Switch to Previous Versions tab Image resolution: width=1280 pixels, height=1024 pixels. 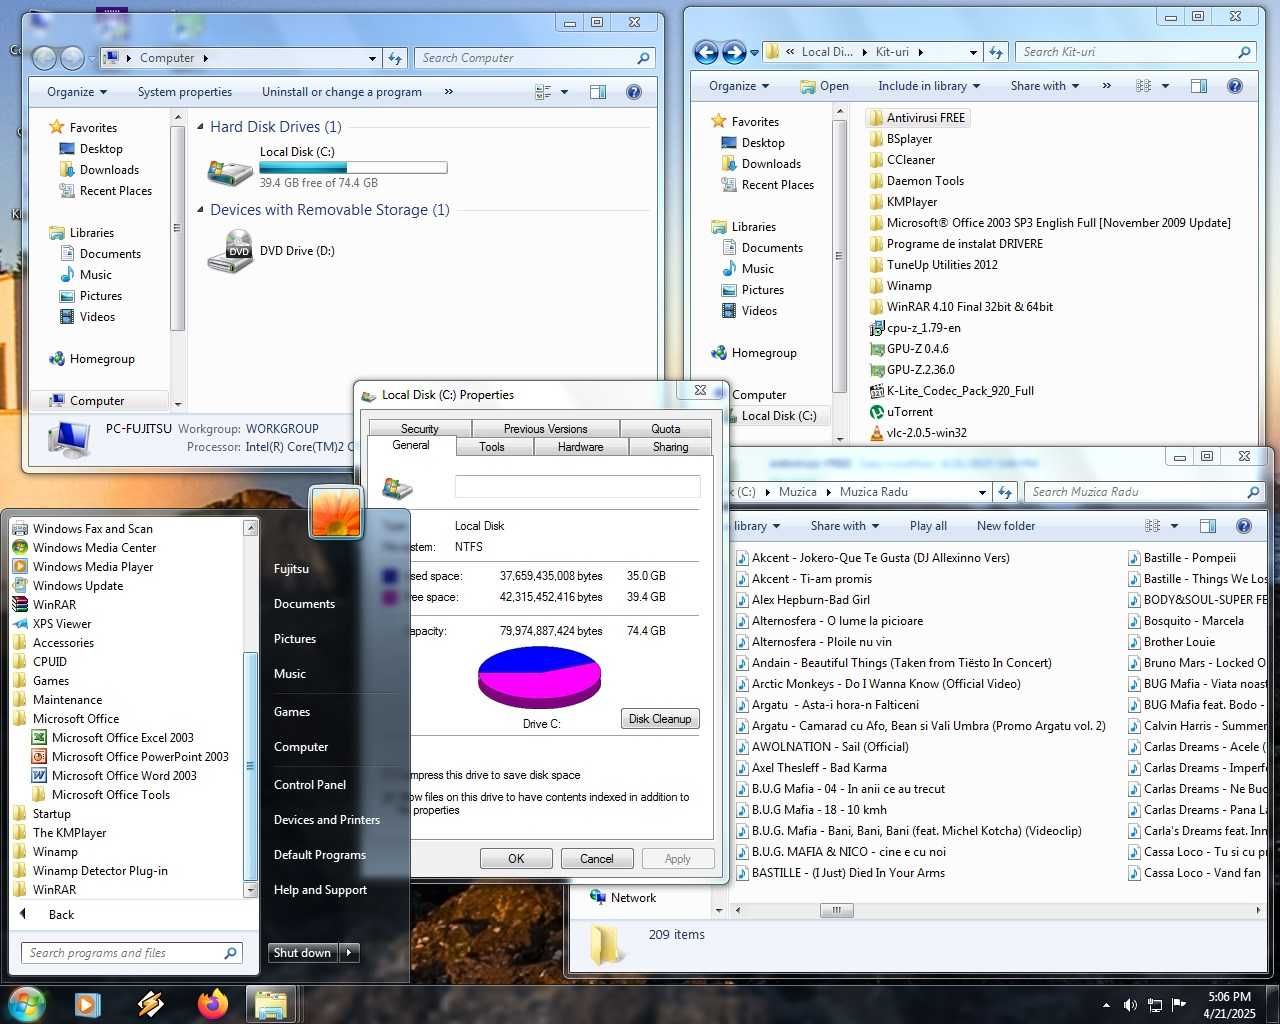545,429
